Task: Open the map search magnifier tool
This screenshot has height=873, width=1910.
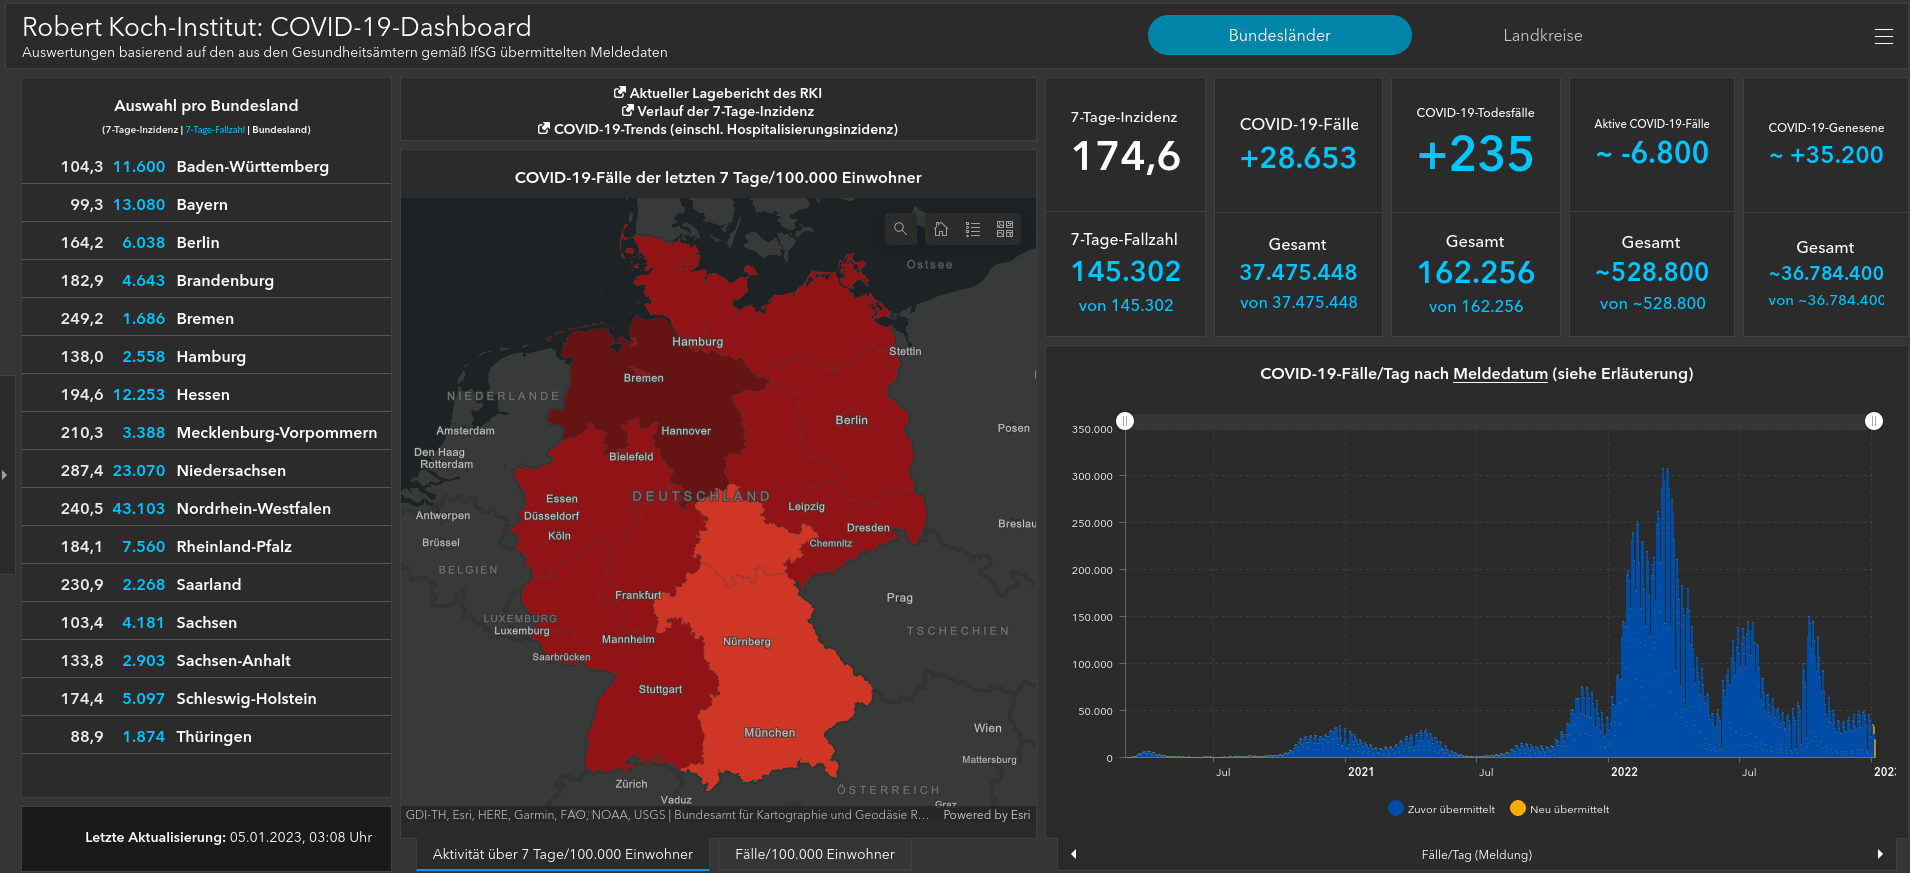Action: pyautogui.click(x=900, y=229)
